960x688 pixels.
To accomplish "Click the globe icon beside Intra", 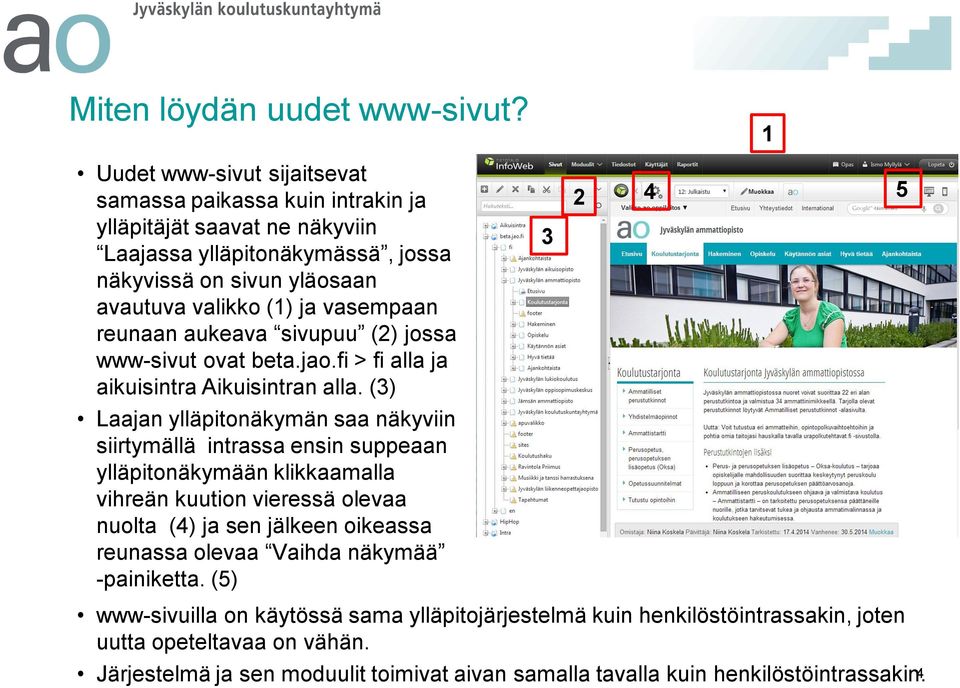I will [x=494, y=533].
